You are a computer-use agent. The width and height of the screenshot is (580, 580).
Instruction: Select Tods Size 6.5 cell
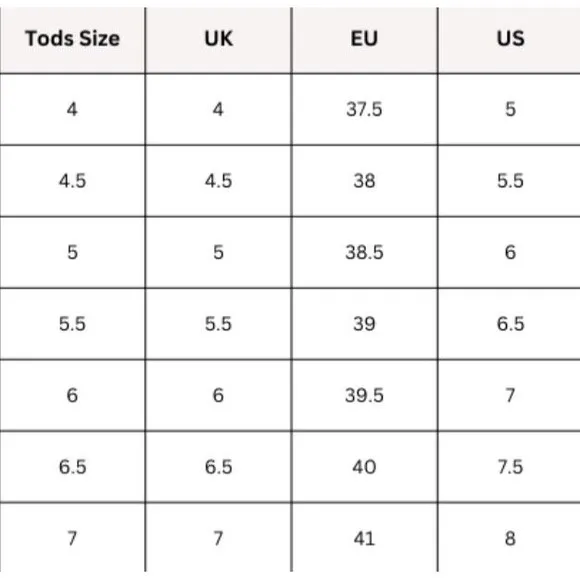click(72, 466)
